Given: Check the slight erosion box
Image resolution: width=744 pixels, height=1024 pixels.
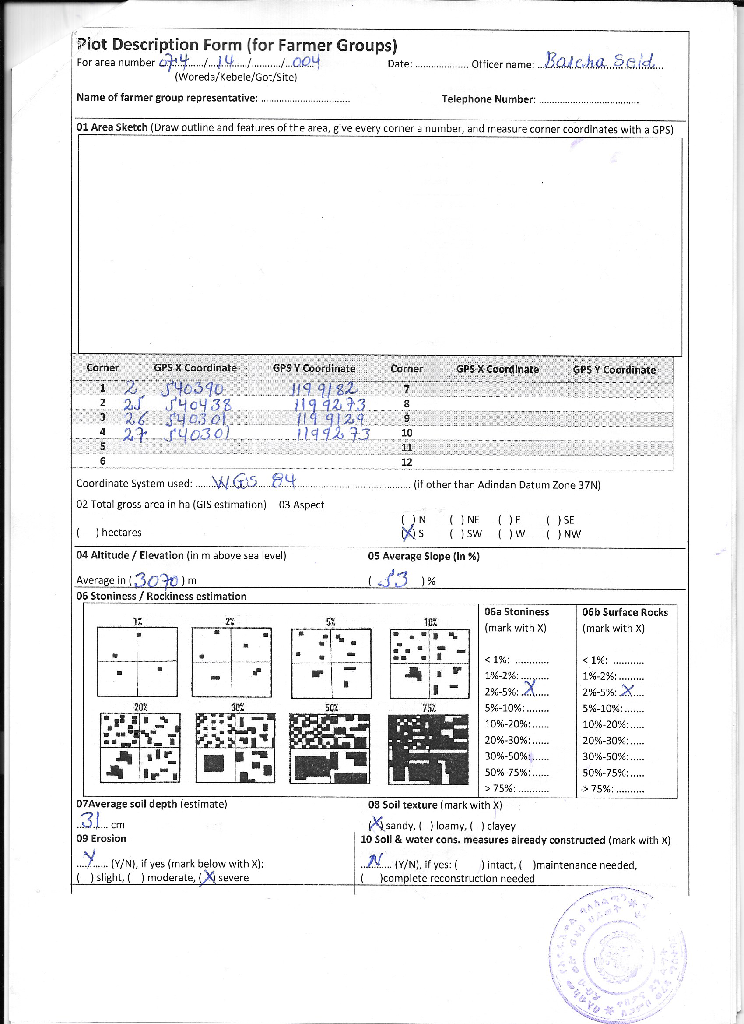Looking at the screenshot, I should pyautogui.click(x=85, y=878).
